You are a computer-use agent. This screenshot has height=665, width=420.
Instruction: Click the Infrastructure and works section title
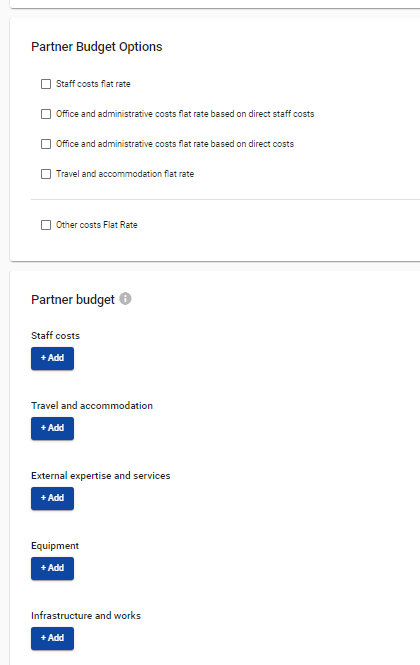[86, 615]
